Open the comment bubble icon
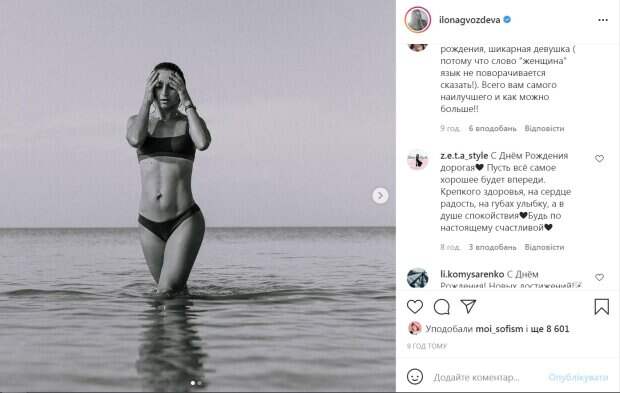This screenshot has height=393, width=620. pyautogui.click(x=442, y=306)
